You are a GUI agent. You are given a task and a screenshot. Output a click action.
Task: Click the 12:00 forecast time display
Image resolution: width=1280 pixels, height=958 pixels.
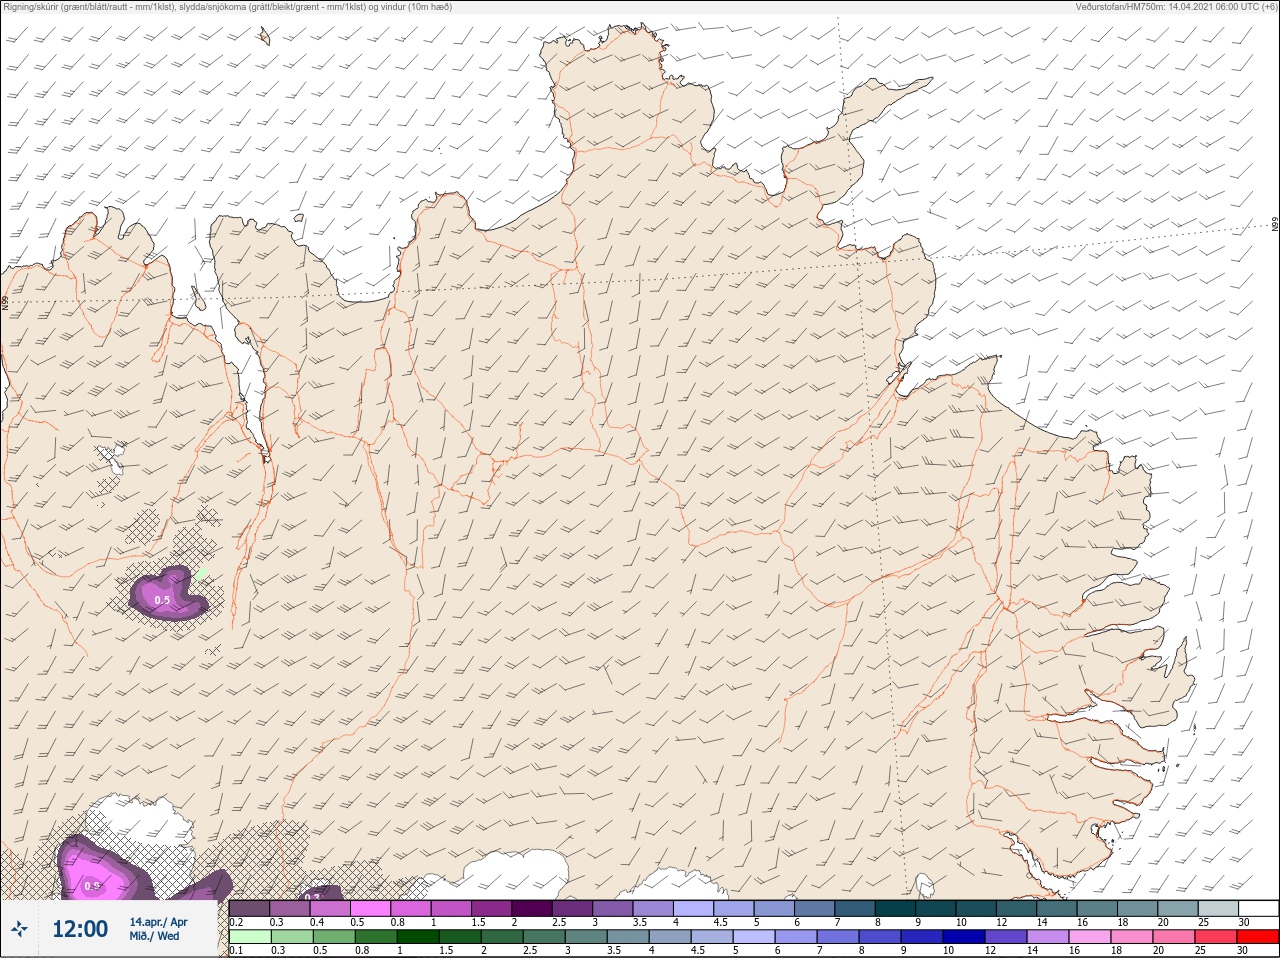(80, 929)
